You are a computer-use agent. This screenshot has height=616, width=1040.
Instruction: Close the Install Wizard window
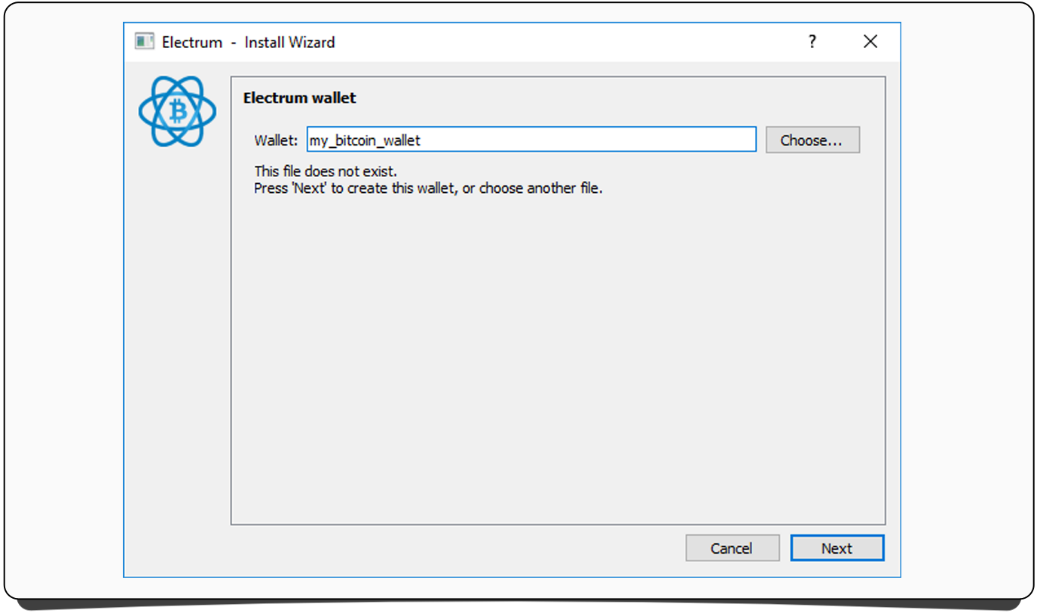click(870, 42)
